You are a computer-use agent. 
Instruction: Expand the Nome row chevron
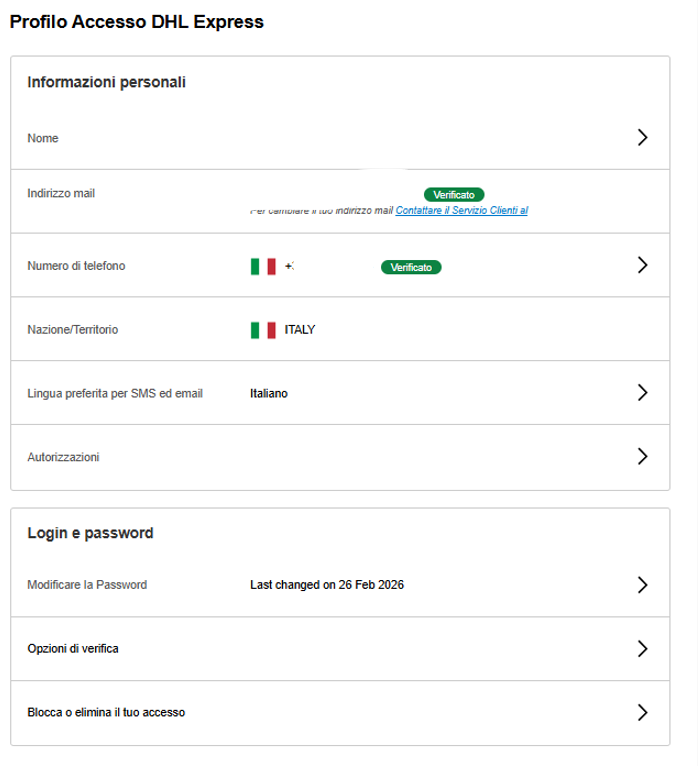(x=642, y=138)
